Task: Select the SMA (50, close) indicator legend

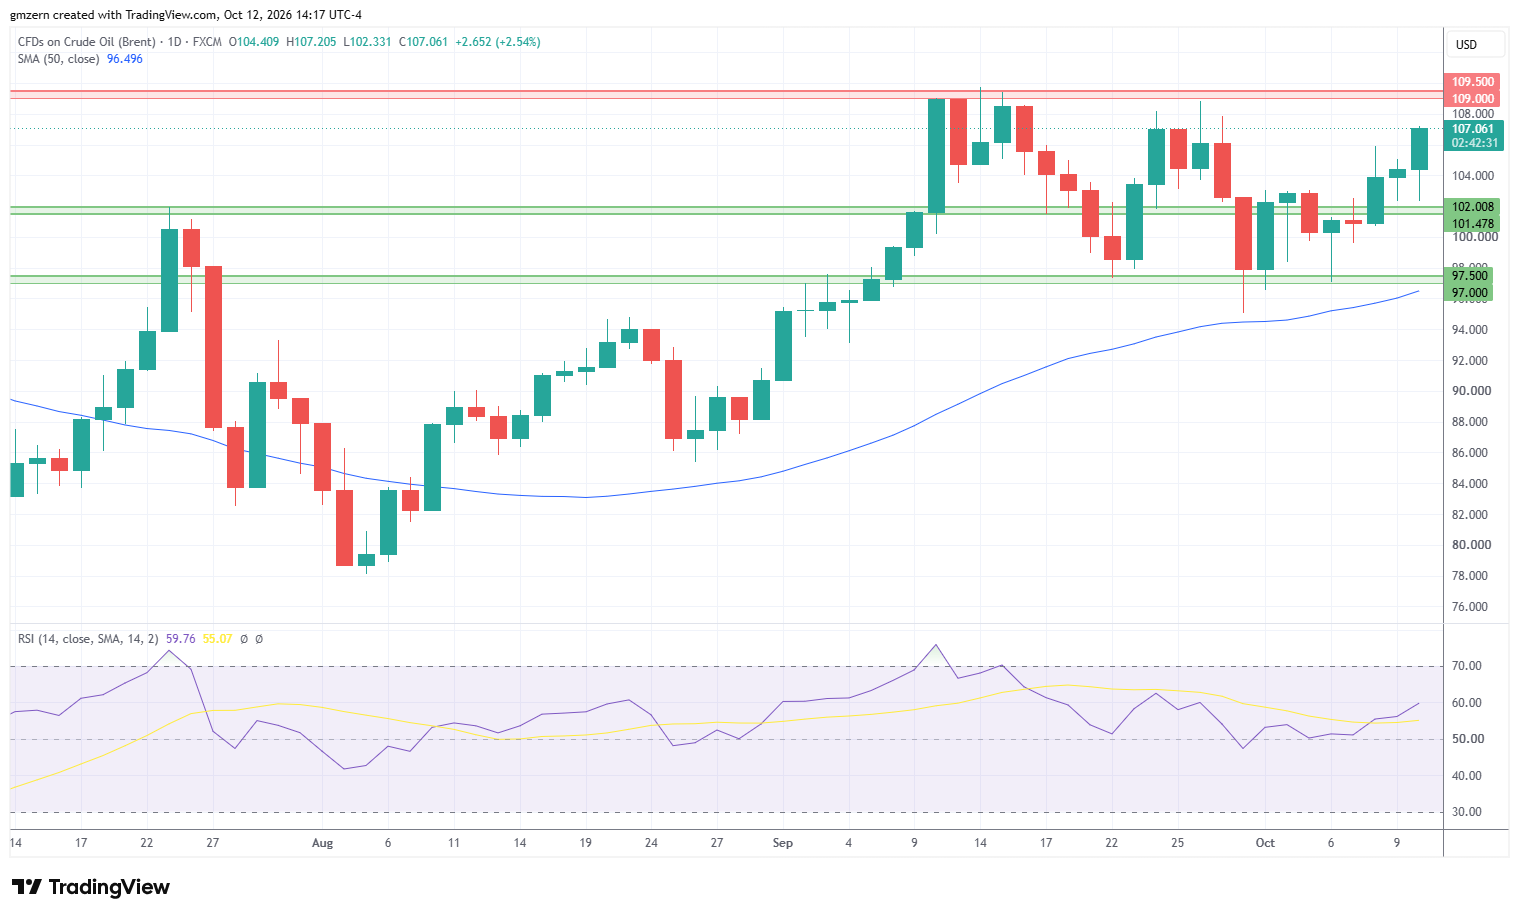Action: point(59,59)
